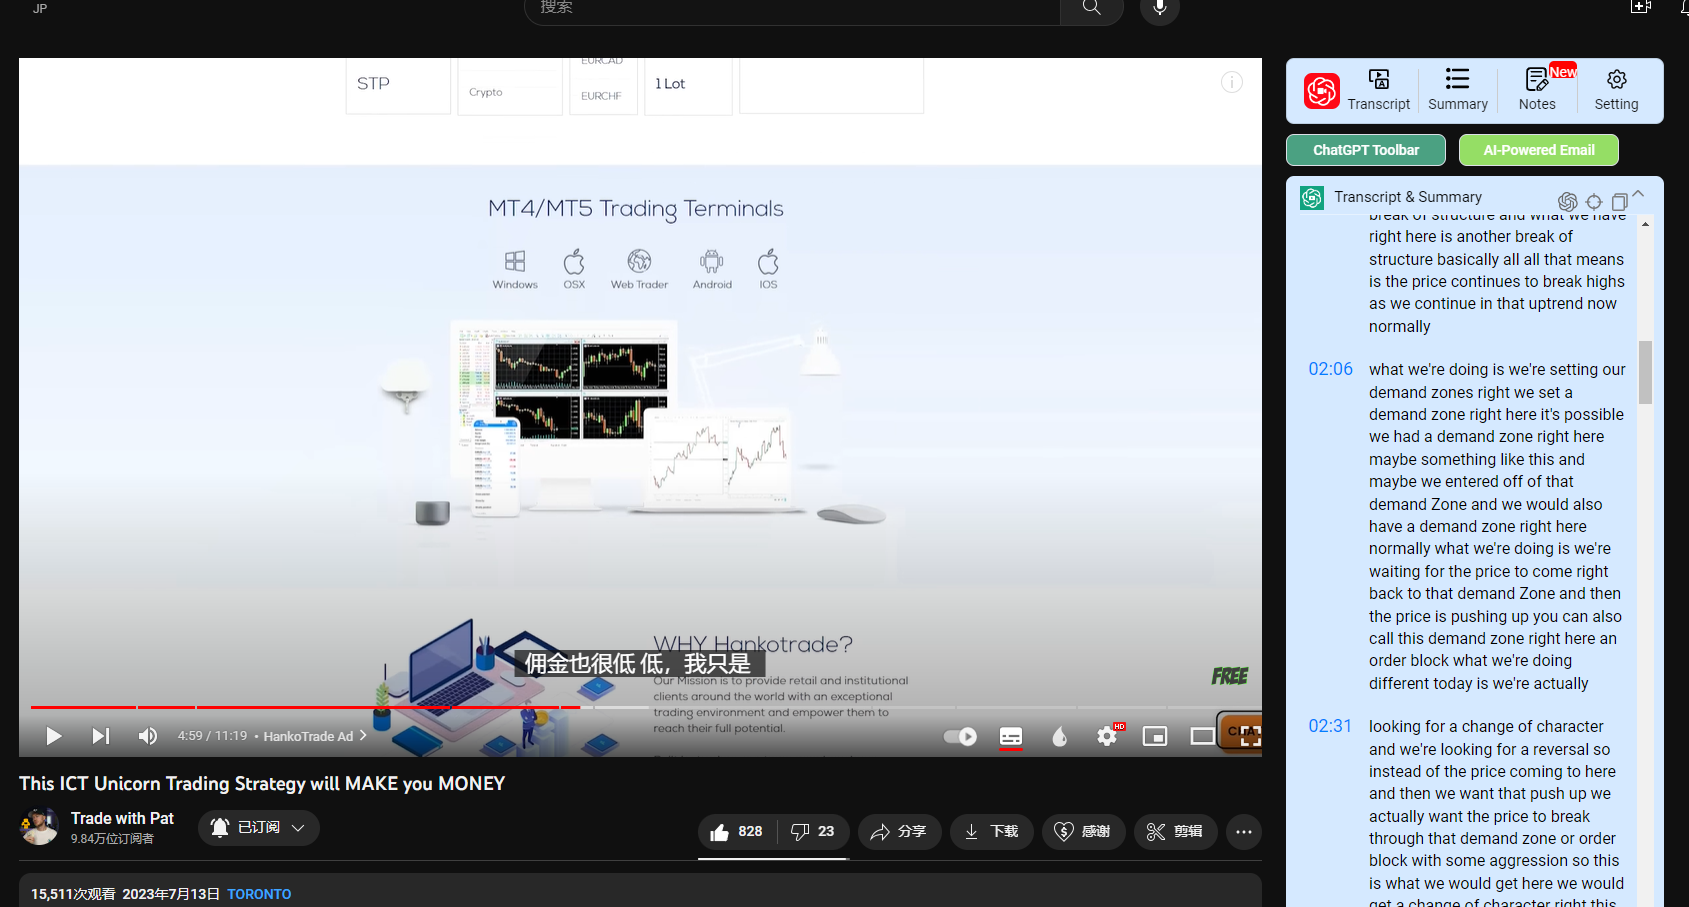Switch to theater mode

tap(1202, 736)
